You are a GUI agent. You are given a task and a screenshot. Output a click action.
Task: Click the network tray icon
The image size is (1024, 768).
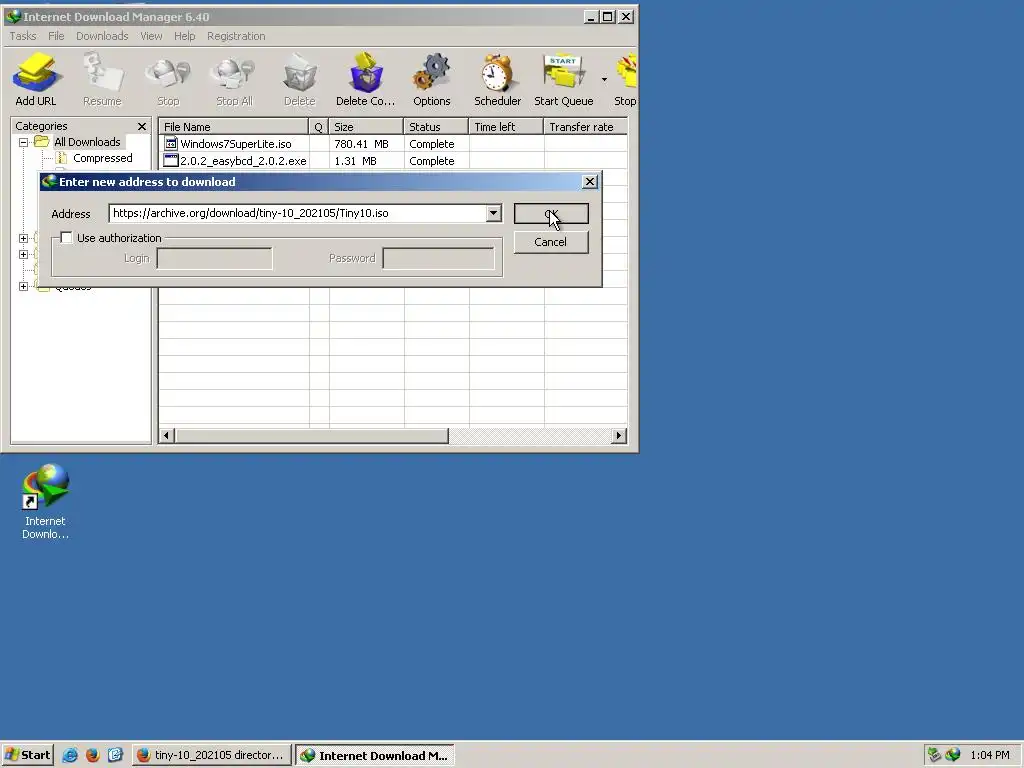click(935, 755)
